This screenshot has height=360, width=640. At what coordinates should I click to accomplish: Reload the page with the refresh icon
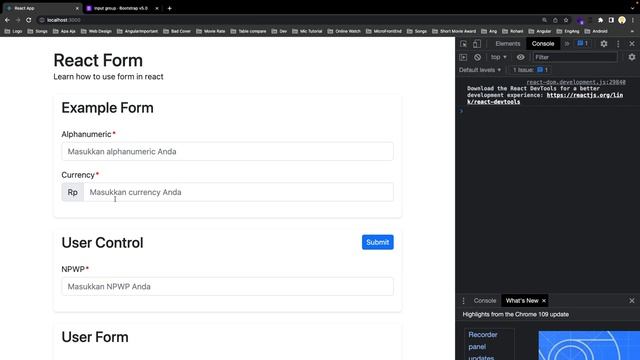(29, 20)
